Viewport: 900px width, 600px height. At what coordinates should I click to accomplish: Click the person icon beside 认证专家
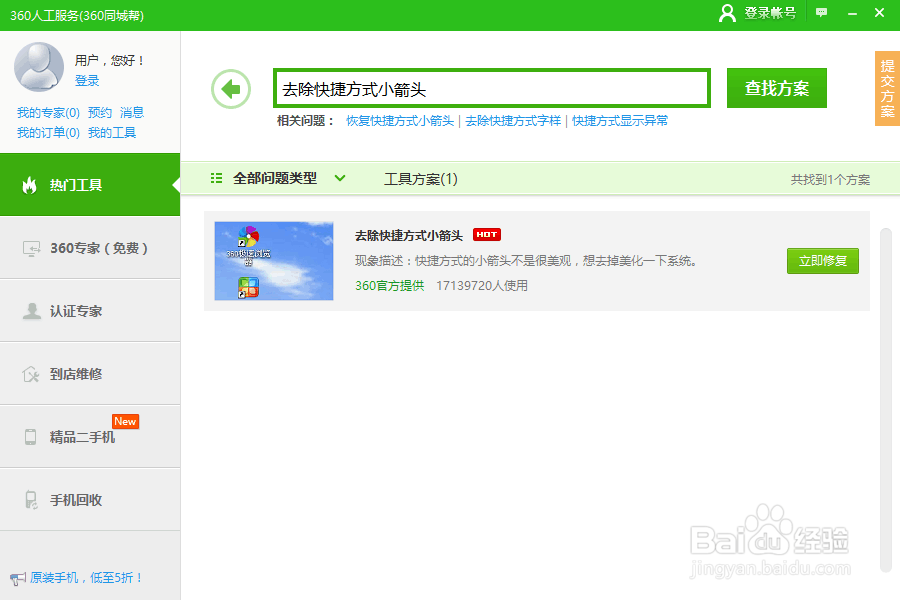coord(32,311)
